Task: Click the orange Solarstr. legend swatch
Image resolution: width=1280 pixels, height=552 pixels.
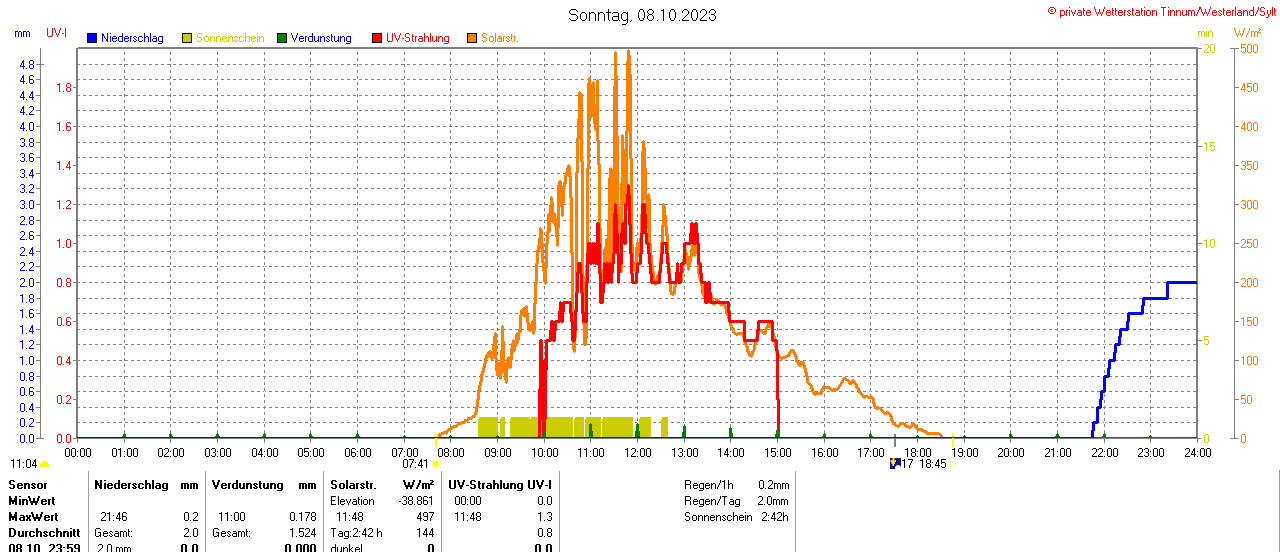Action: [472, 38]
